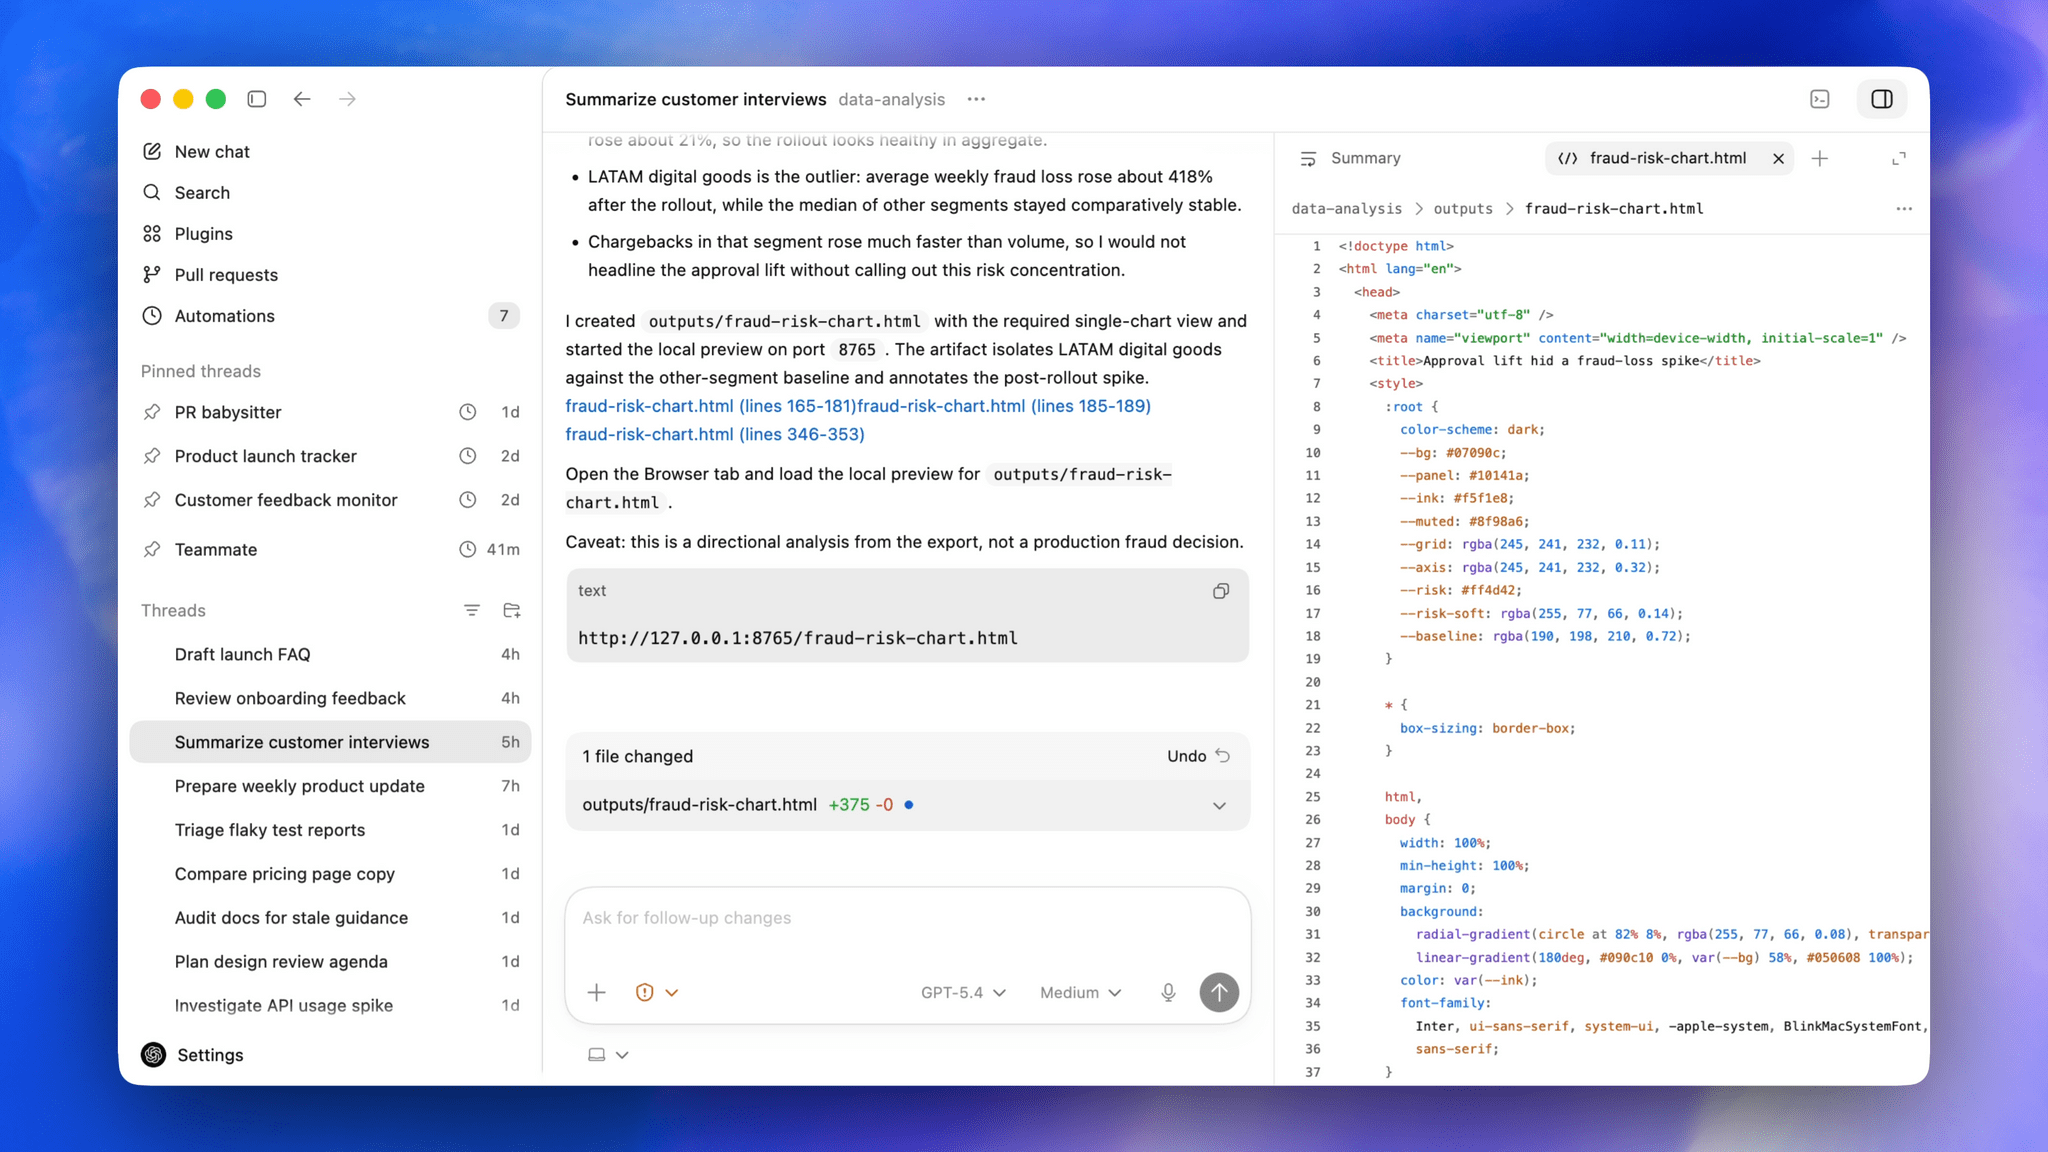Expand the code panel to full view
This screenshot has width=2048, height=1152.
pos(1899,159)
